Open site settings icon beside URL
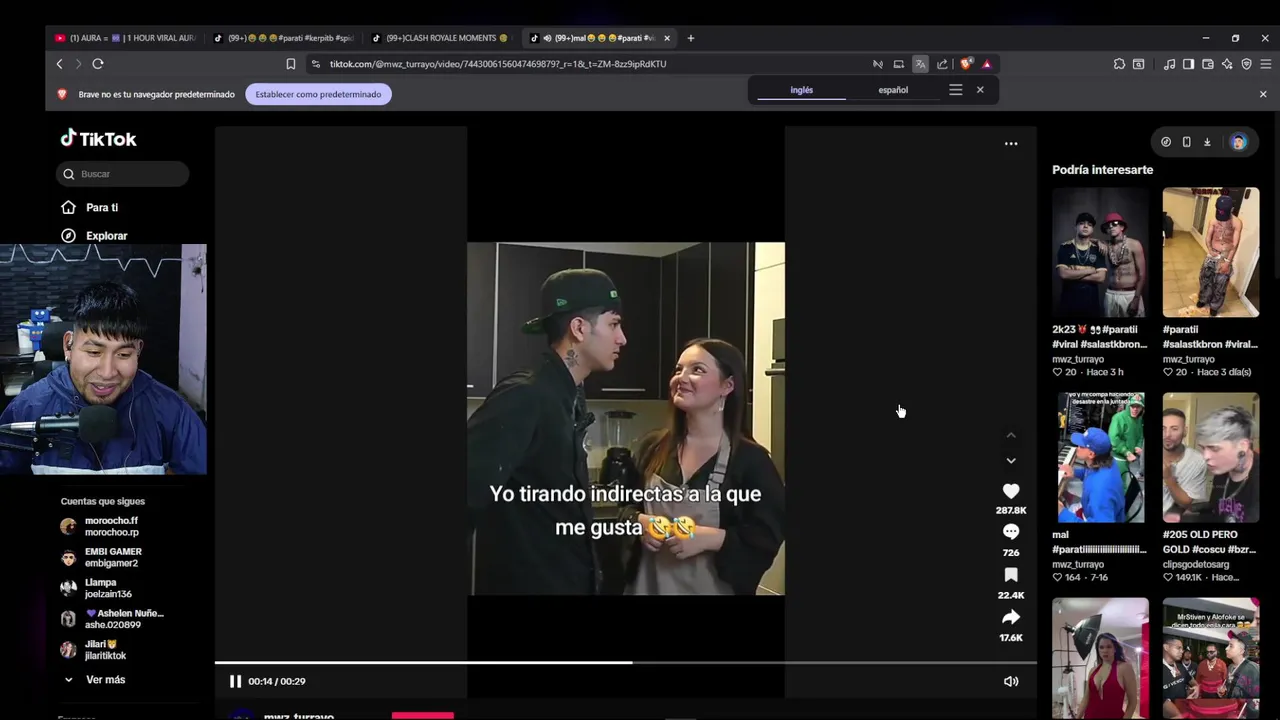 (316, 64)
